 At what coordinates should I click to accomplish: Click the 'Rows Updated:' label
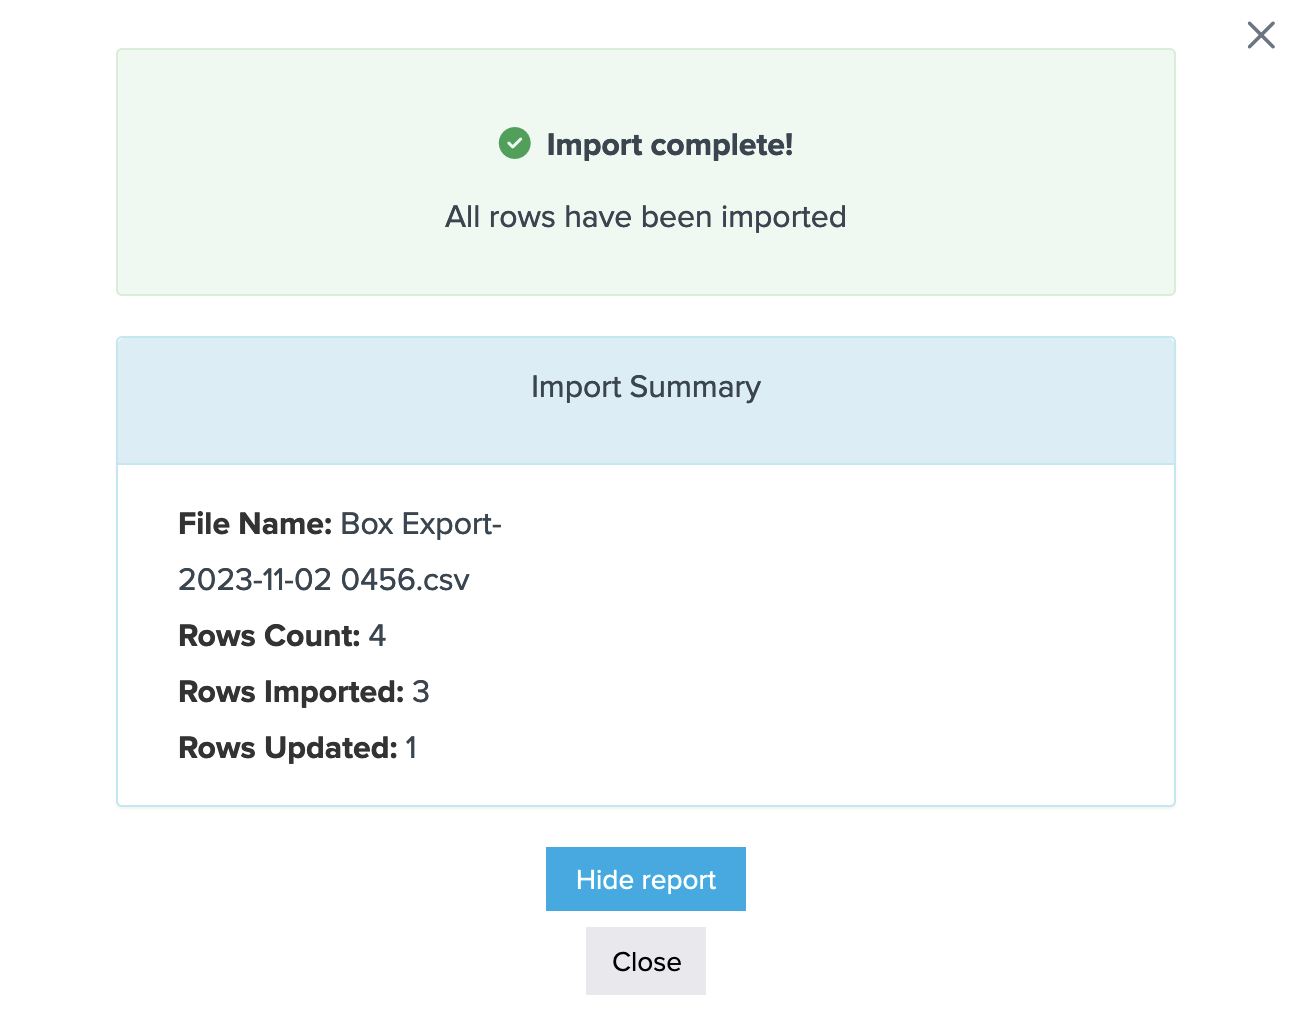(x=287, y=748)
